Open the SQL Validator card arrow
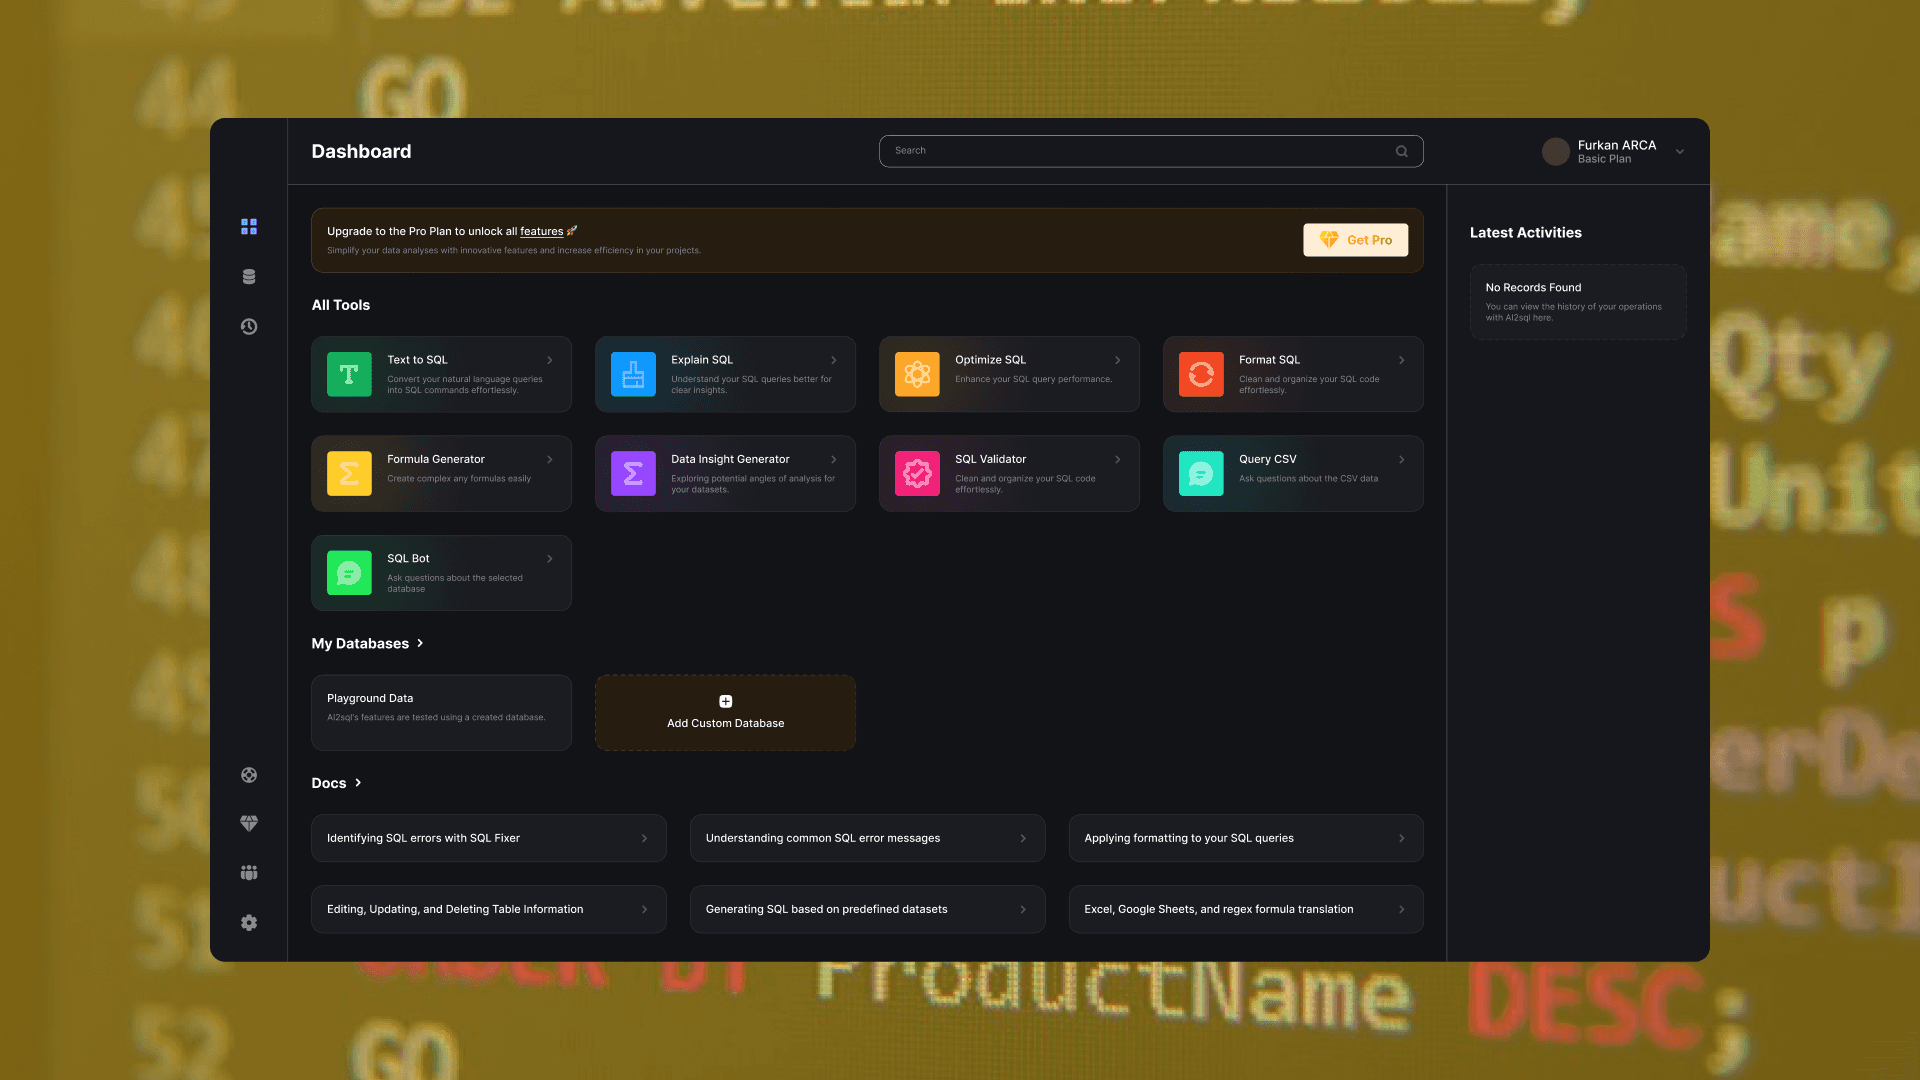 coord(1118,459)
